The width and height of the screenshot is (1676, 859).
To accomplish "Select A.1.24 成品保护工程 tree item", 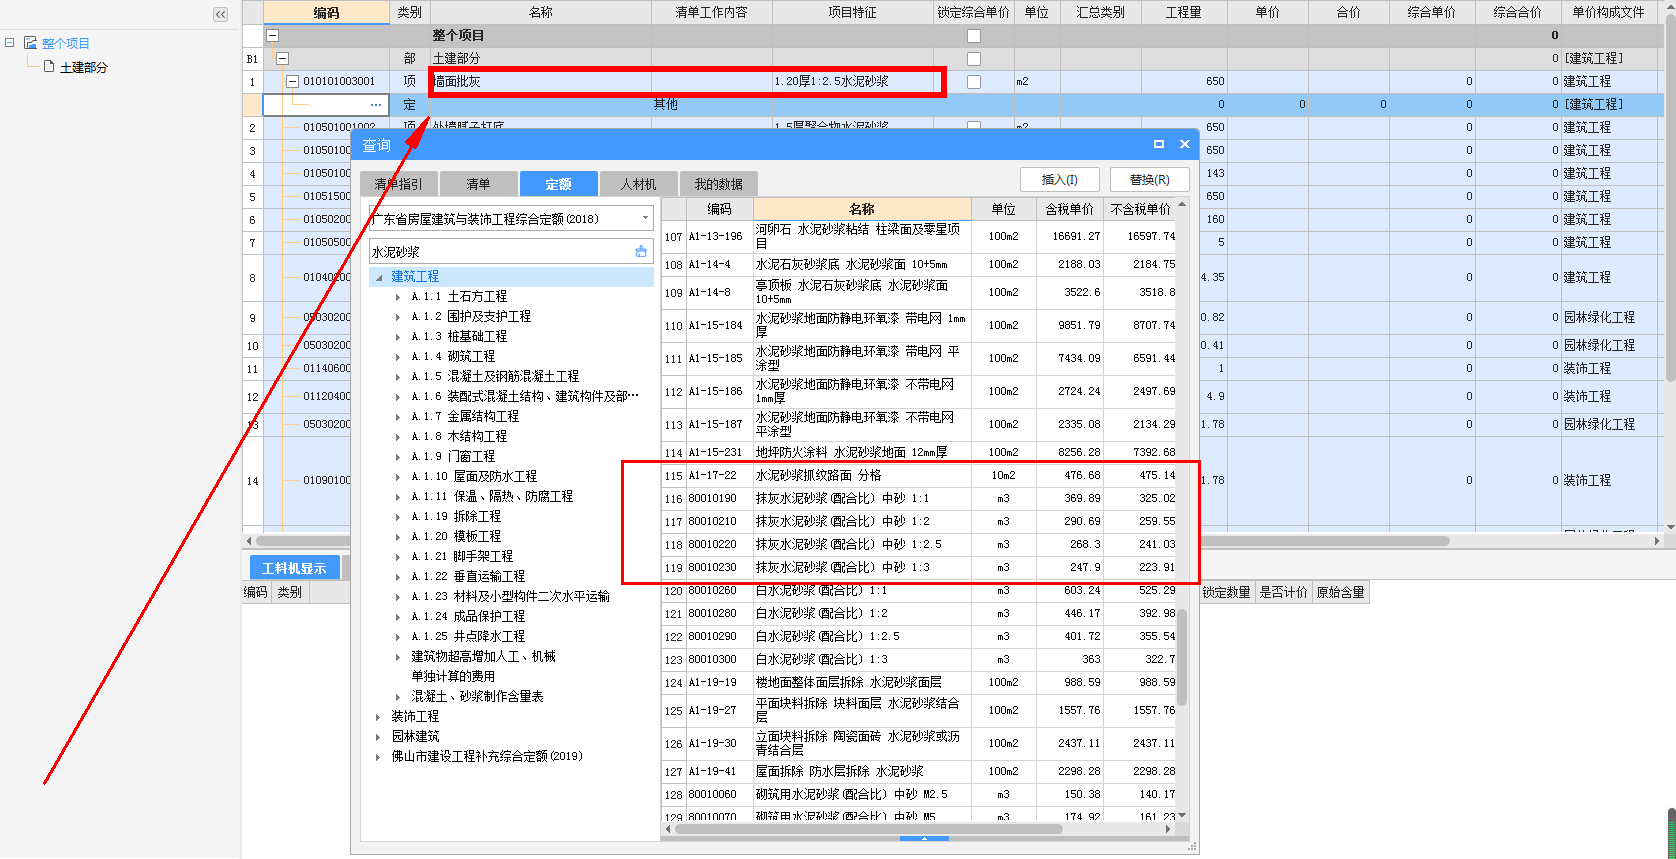I will (468, 617).
